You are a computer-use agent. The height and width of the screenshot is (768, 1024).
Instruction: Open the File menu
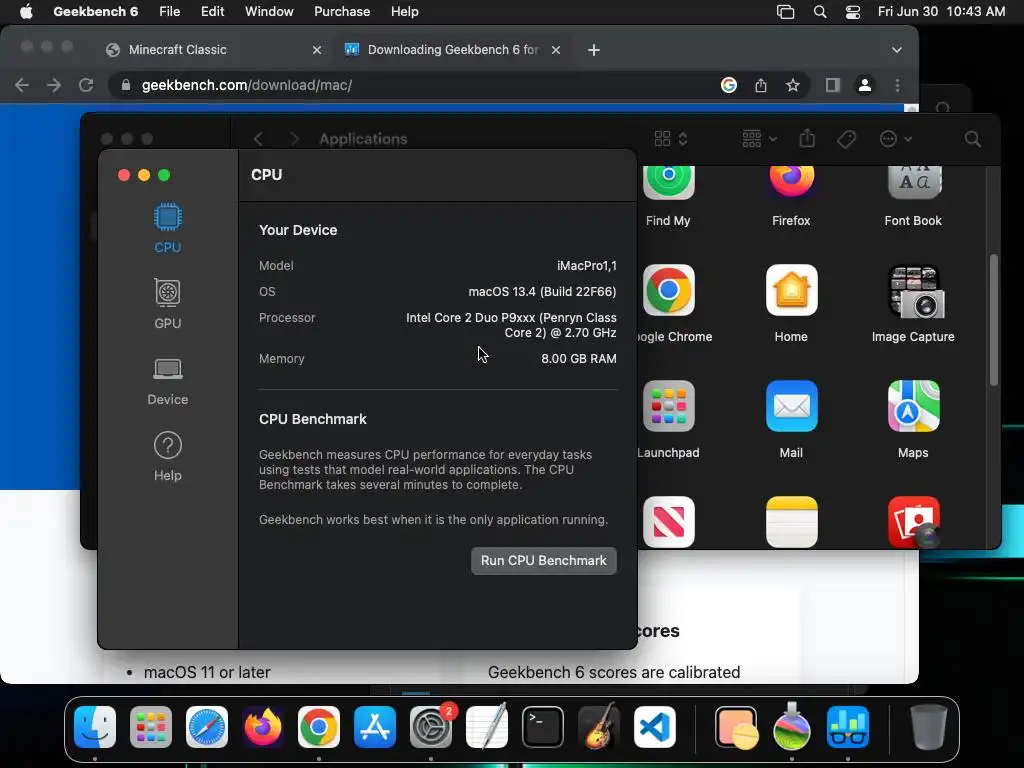pyautogui.click(x=169, y=12)
